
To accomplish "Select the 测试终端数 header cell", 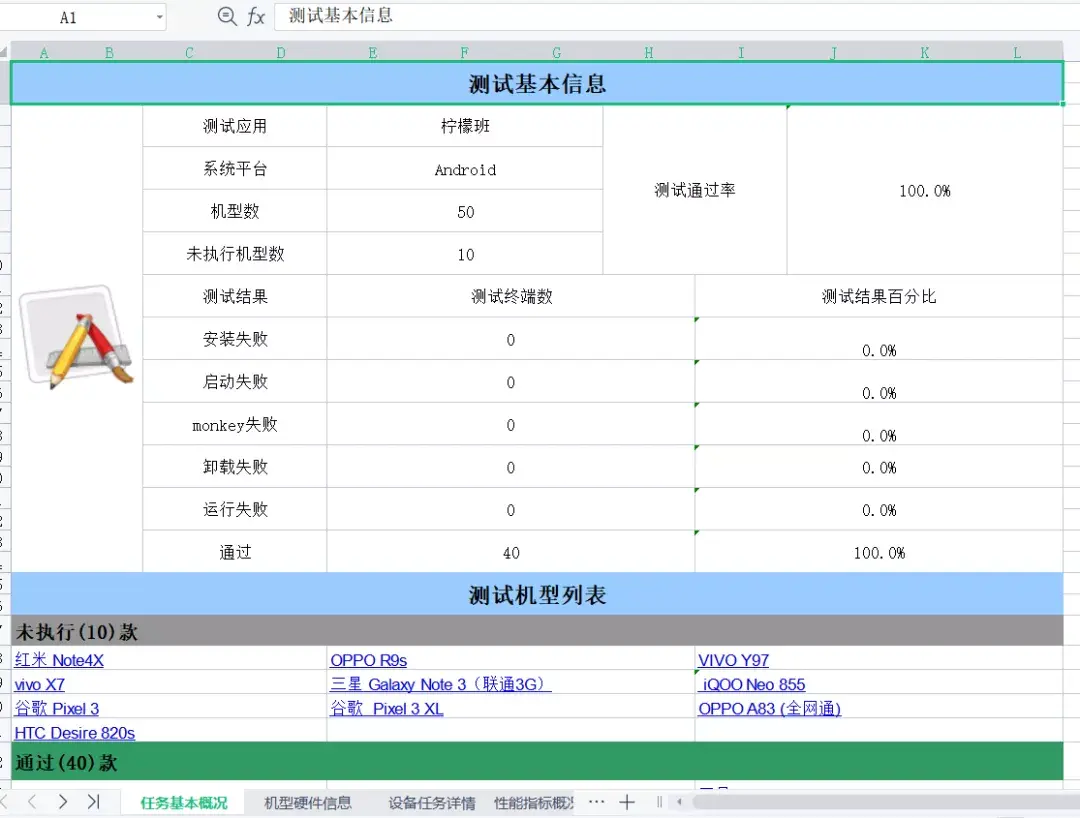I will 511,297.
